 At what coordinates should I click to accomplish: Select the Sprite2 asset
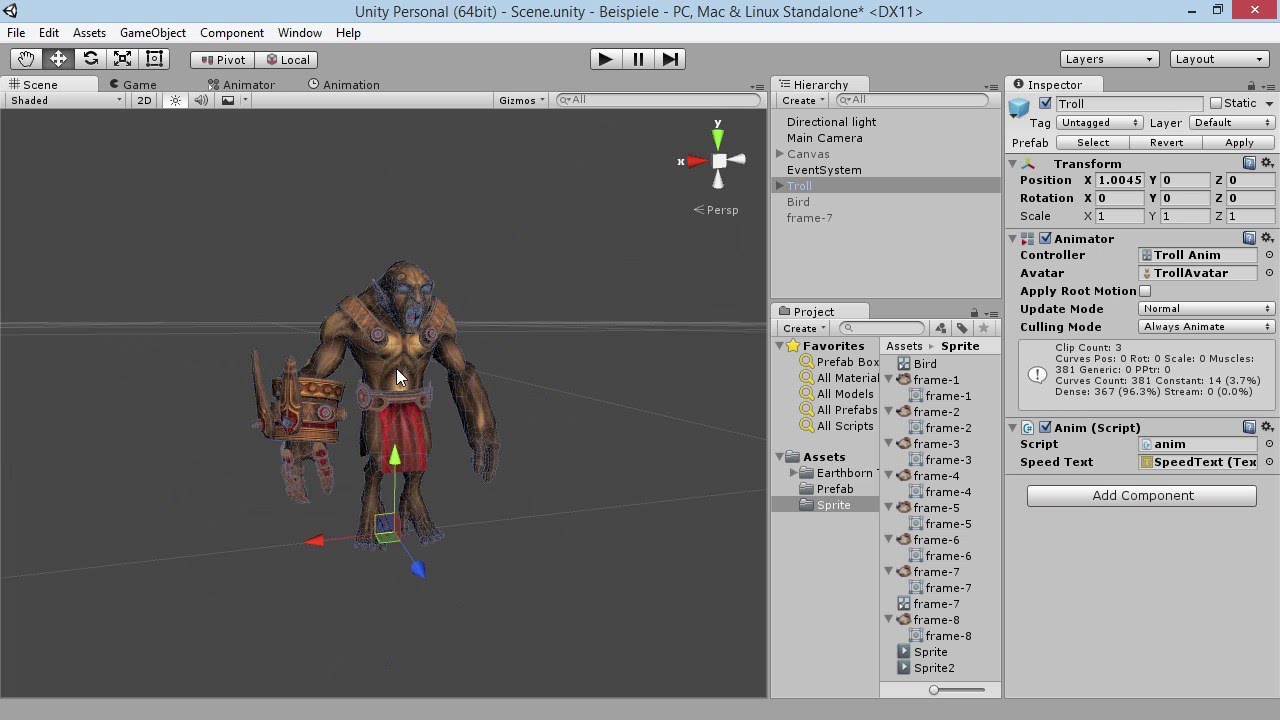934,668
